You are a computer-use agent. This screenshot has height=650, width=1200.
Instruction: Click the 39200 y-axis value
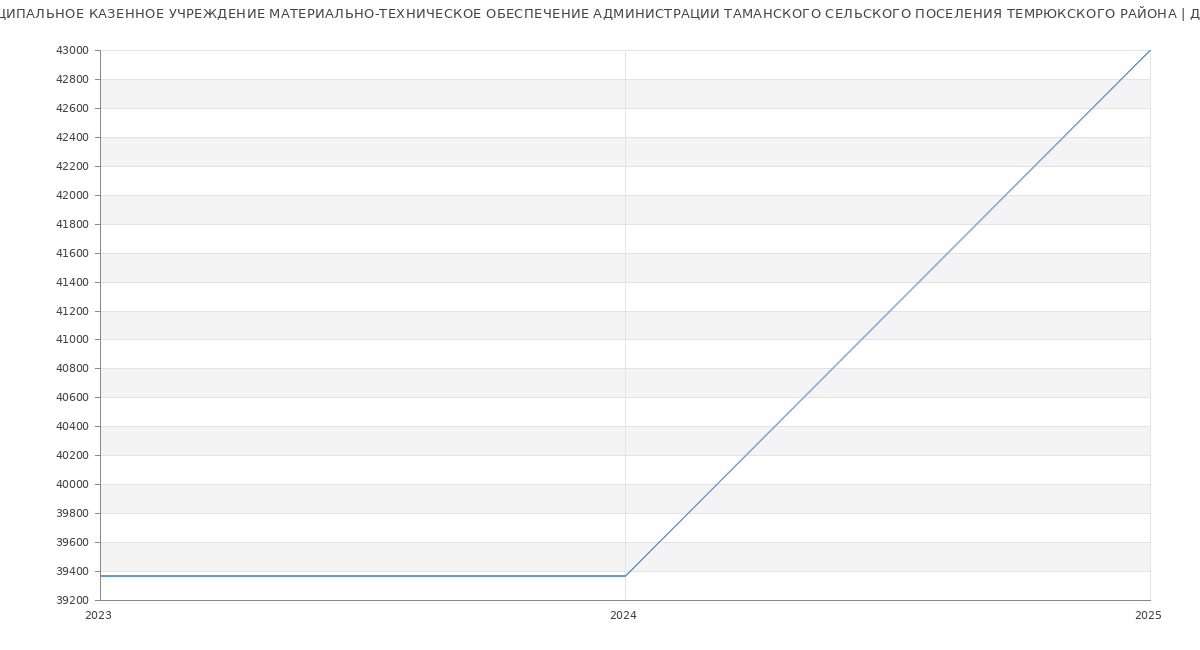pos(72,601)
